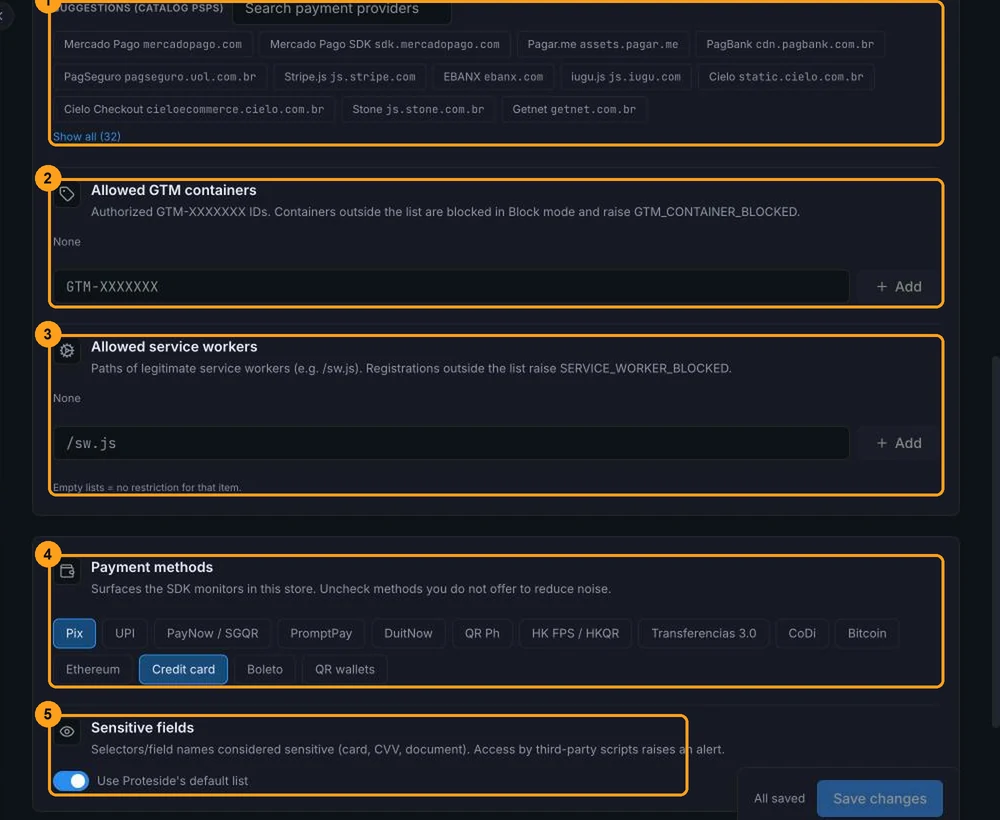This screenshot has height=820, width=1000.
Task: Click the gear icon beside Allowed service workers
Action: tap(67, 350)
